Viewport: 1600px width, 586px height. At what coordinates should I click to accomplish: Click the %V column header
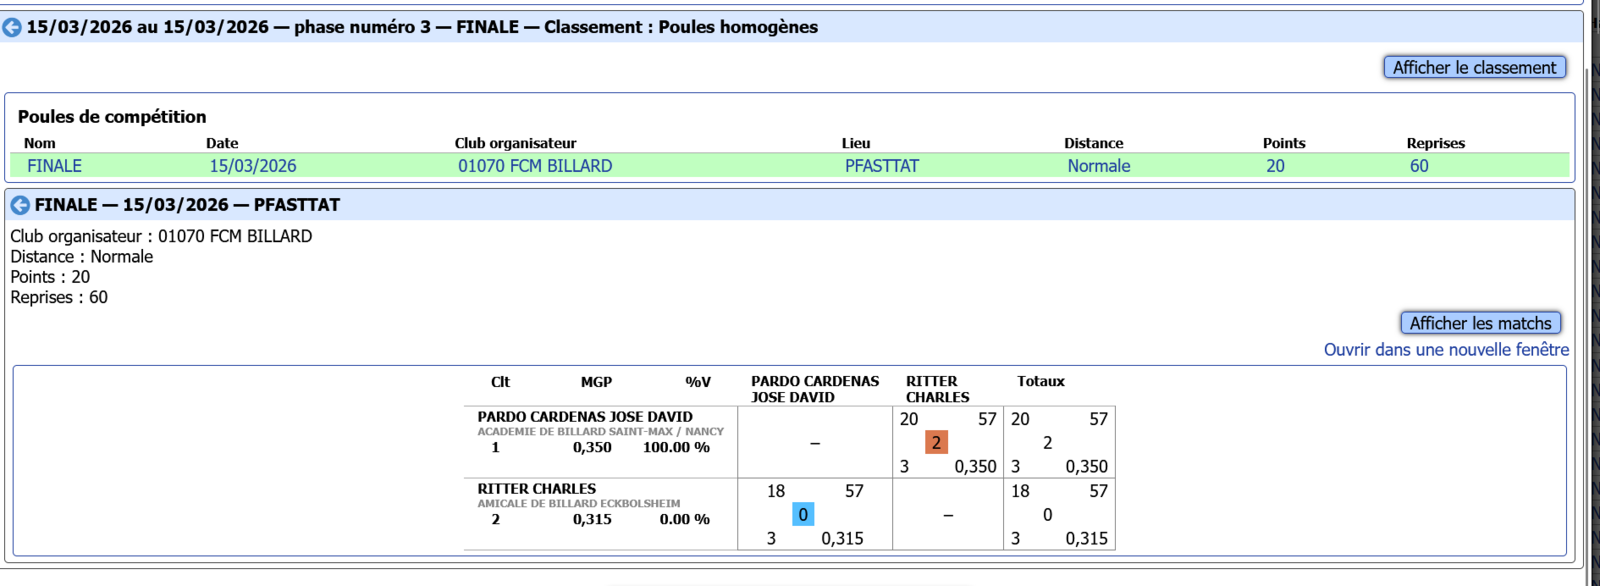(x=697, y=381)
